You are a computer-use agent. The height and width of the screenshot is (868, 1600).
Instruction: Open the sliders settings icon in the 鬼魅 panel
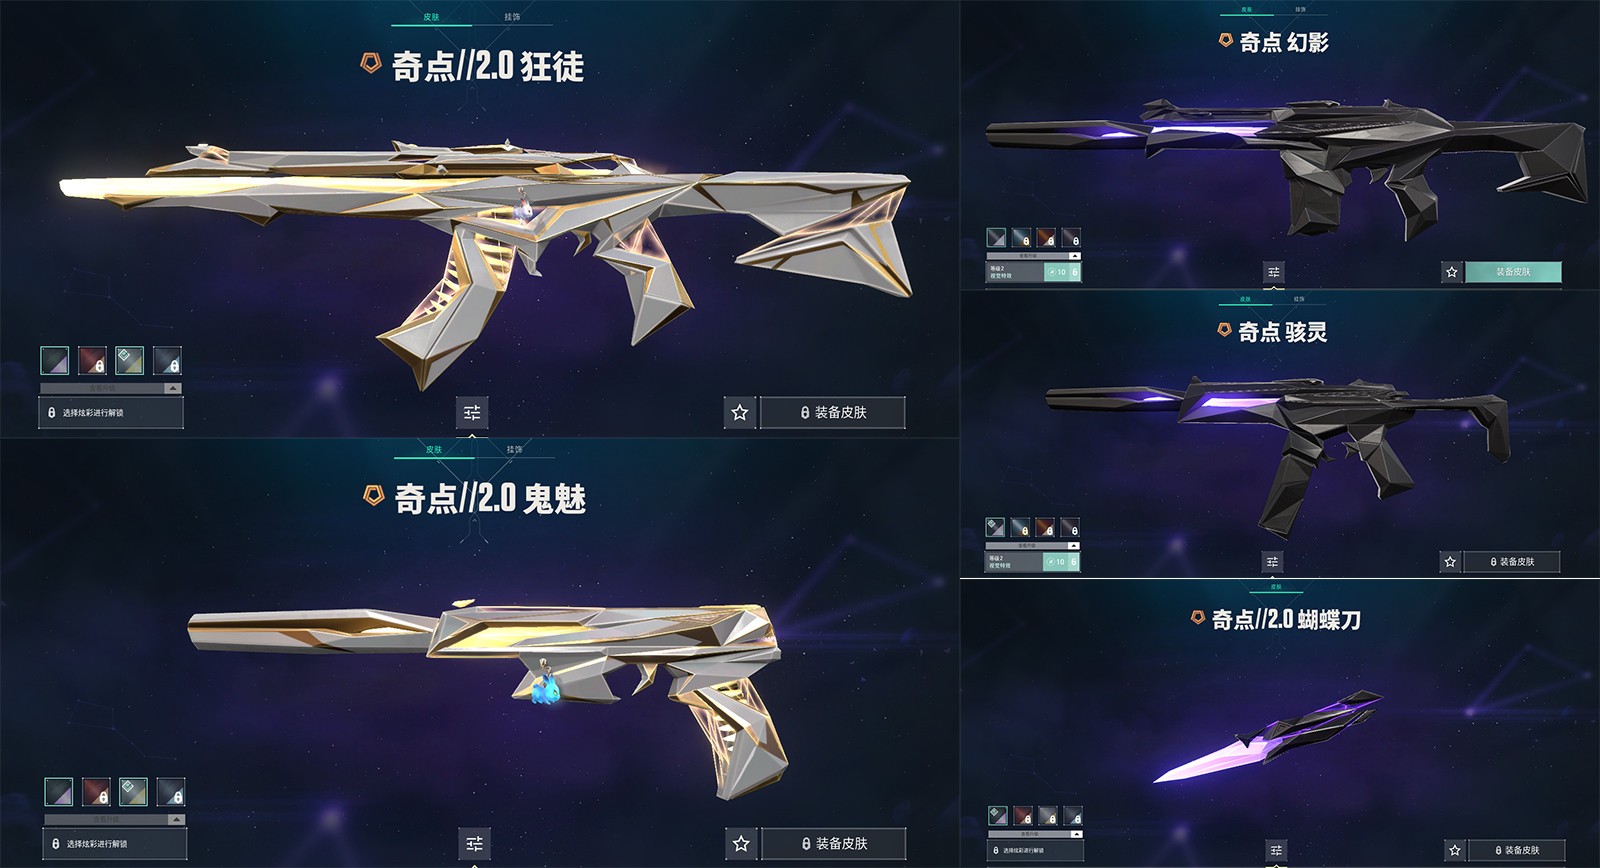tap(474, 843)
